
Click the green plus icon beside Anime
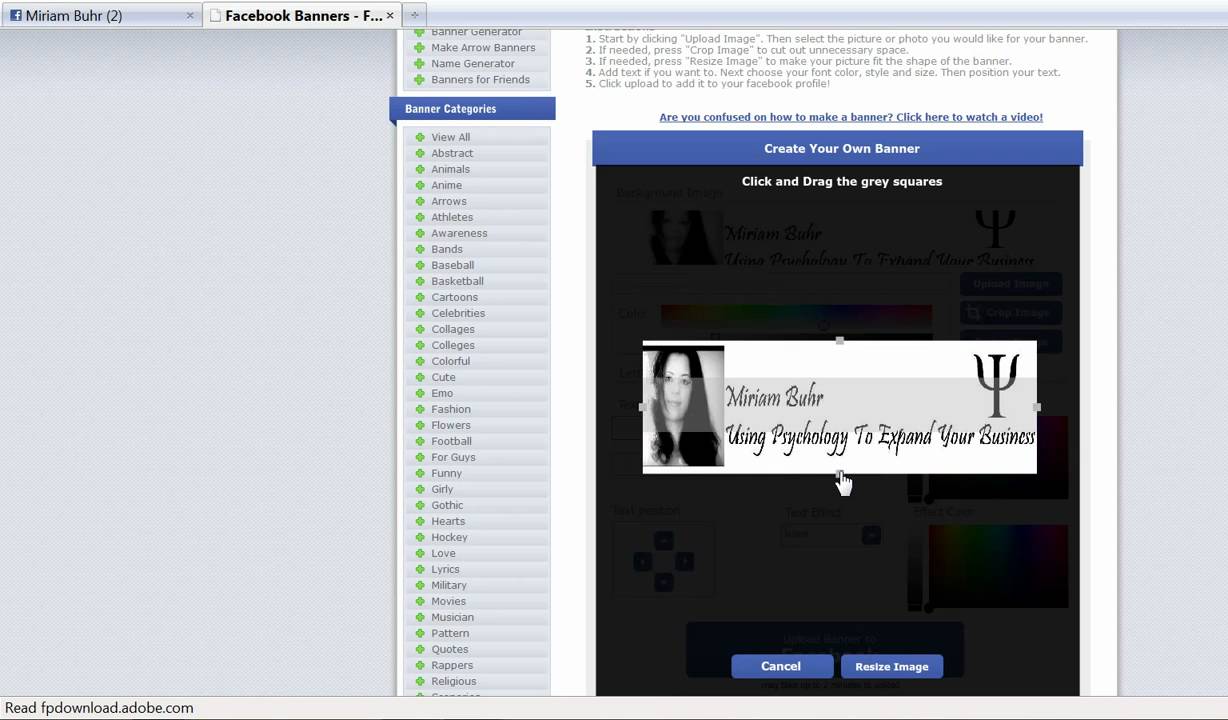420,185
